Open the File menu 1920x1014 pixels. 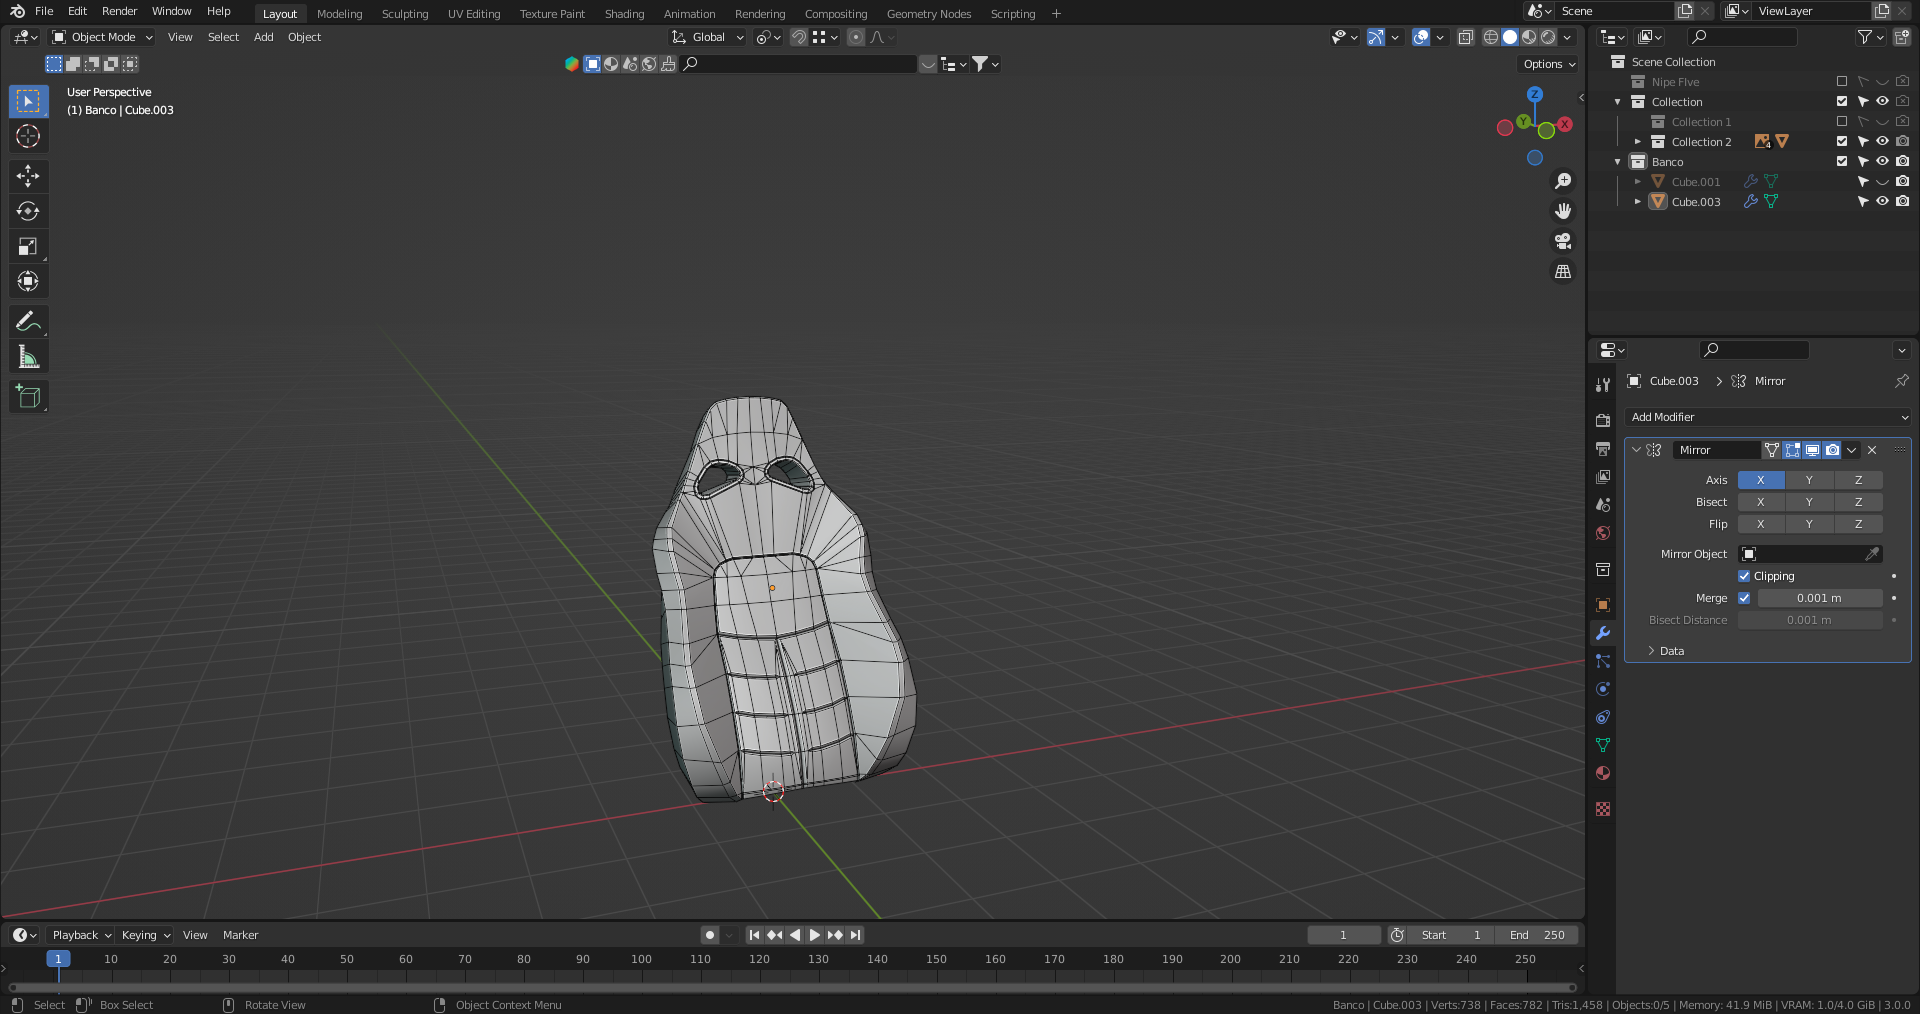[44, 11]
